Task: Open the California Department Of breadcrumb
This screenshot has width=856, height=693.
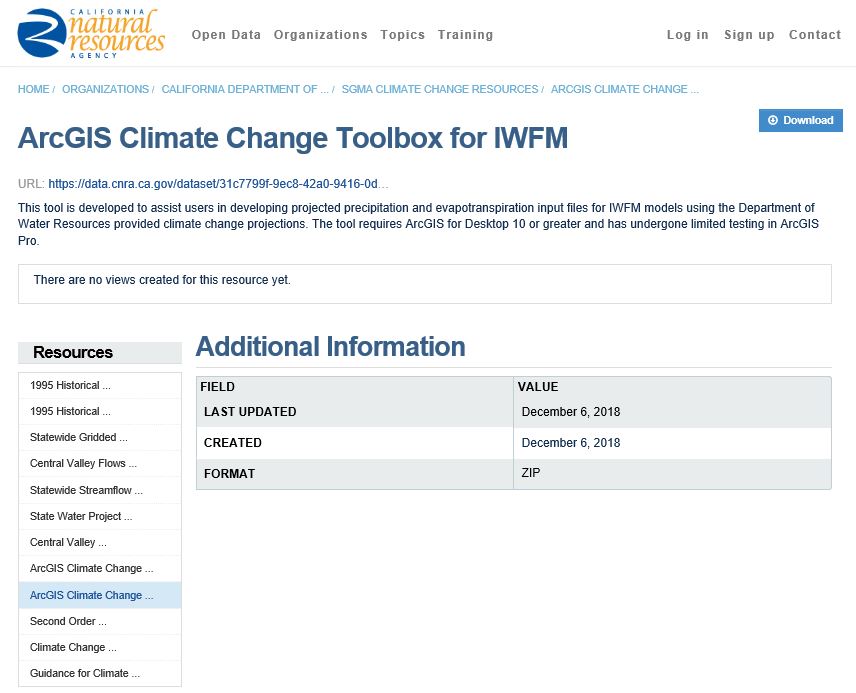Action: [245, 89]
